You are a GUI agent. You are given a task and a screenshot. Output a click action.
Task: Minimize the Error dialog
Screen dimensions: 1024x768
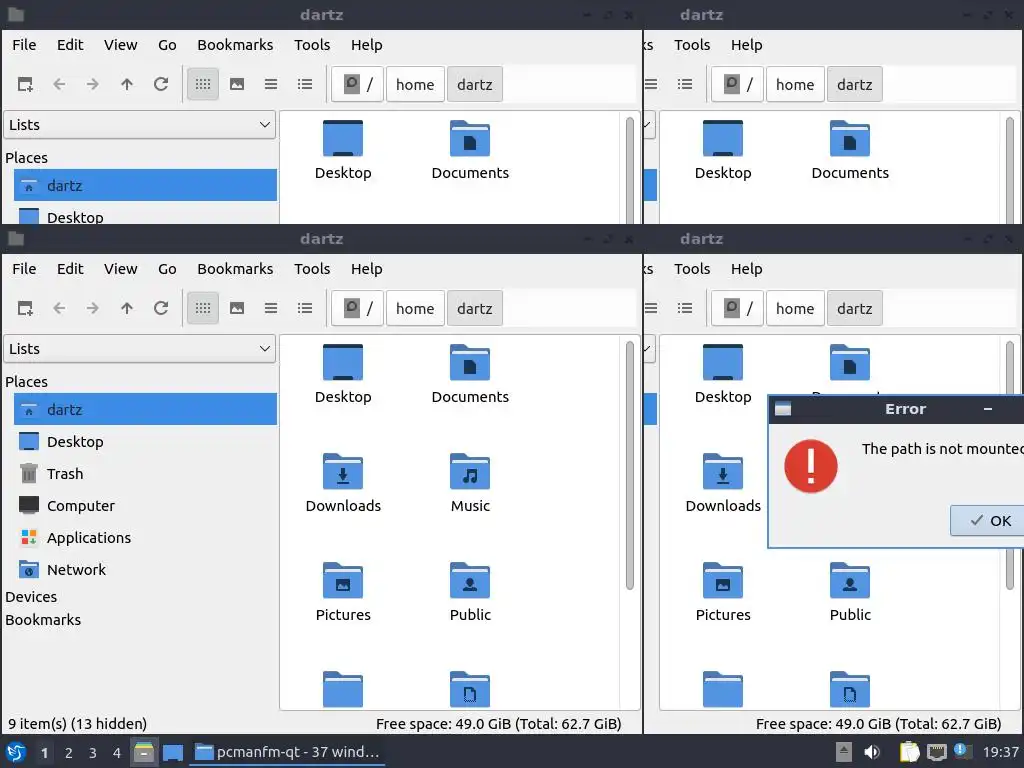pyautogui.click(x=988, y=409)
